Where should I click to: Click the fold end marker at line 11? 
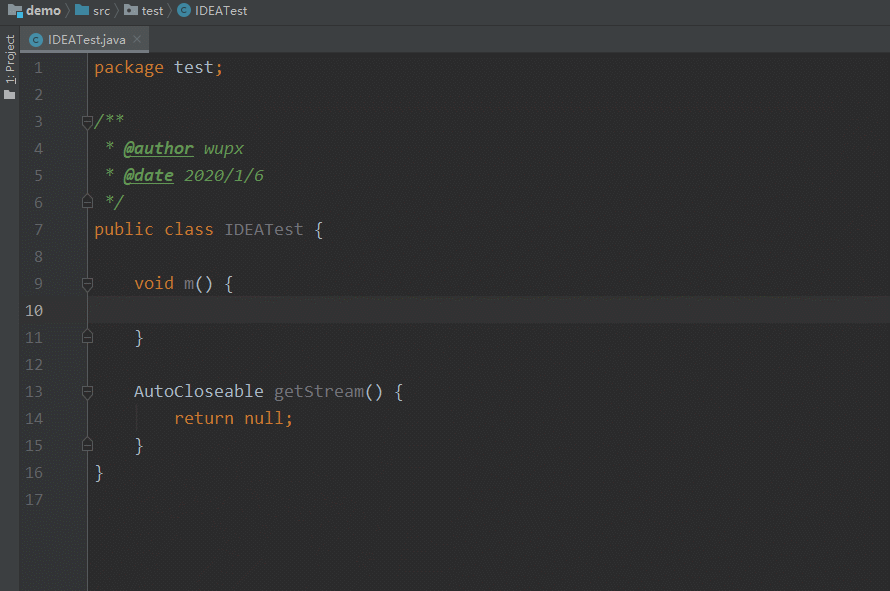coord(87,337)
